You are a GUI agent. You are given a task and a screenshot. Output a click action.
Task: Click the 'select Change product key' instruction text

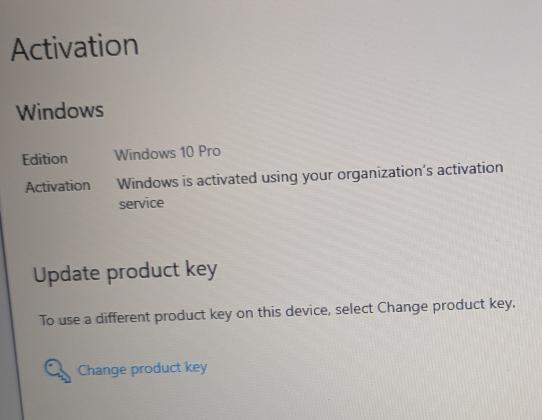point(425,307)
